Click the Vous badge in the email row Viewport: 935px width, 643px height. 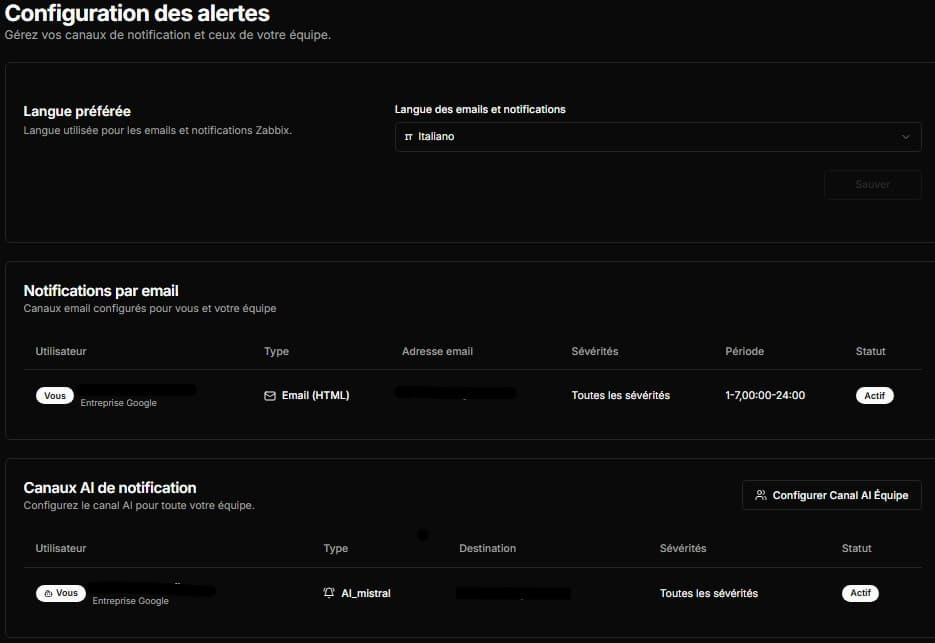point(54,394)
